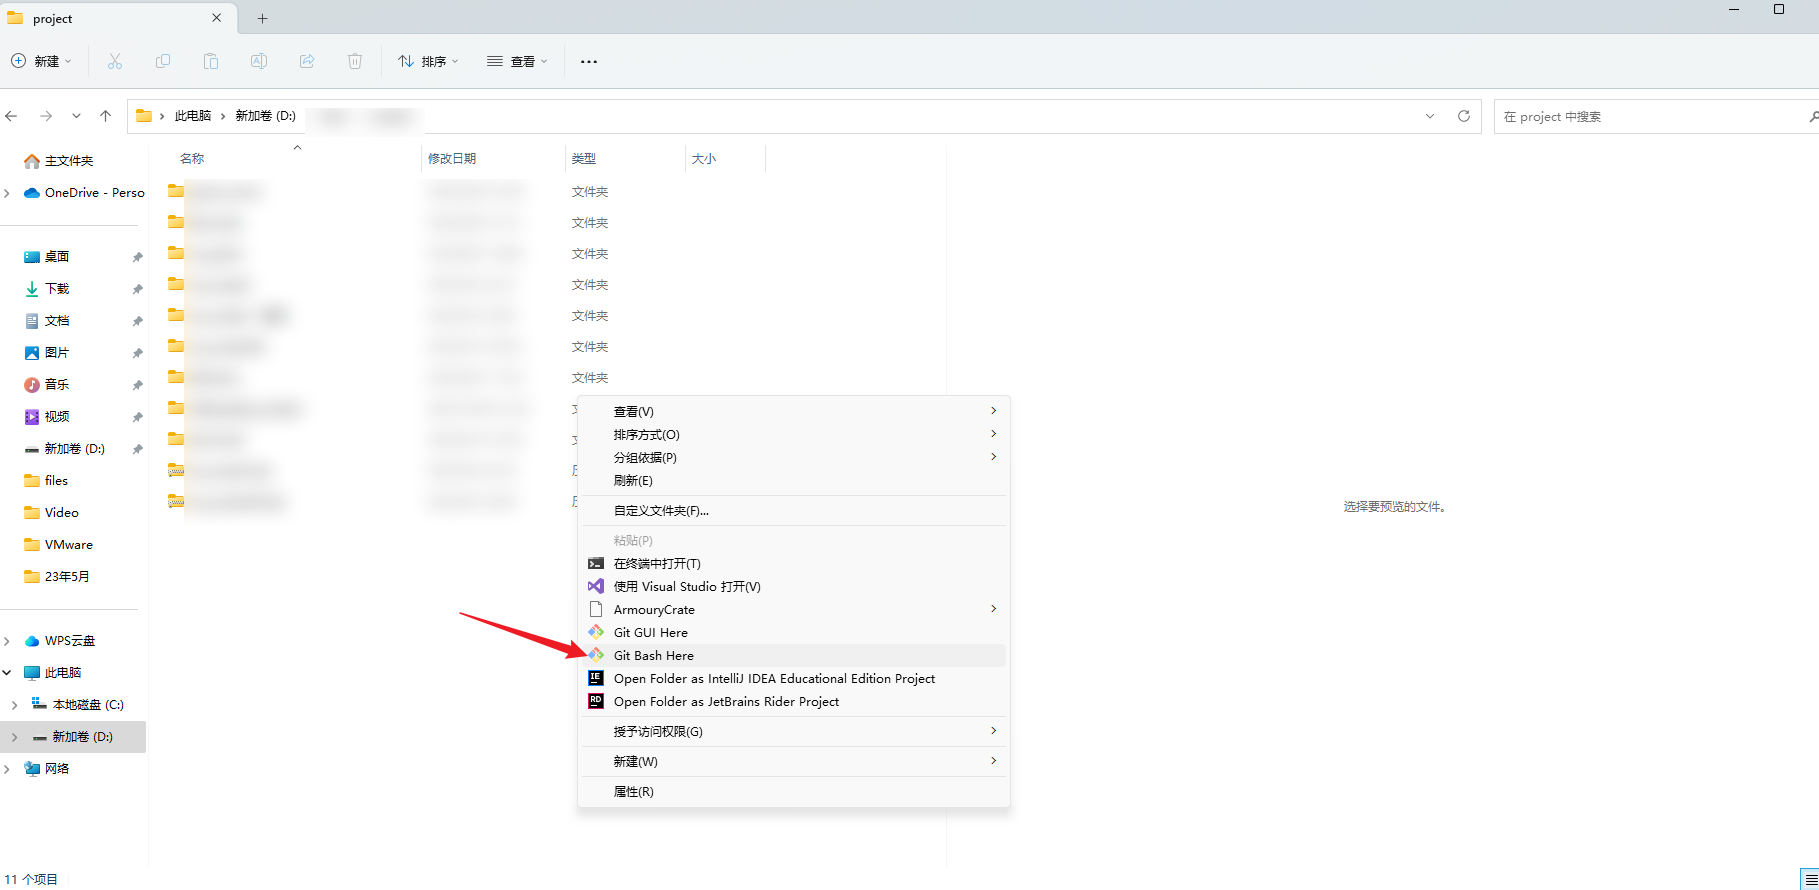The width and height of the screenshot is (1819, 890).
Task: Click the Up one level arrow
Action: 106,116
